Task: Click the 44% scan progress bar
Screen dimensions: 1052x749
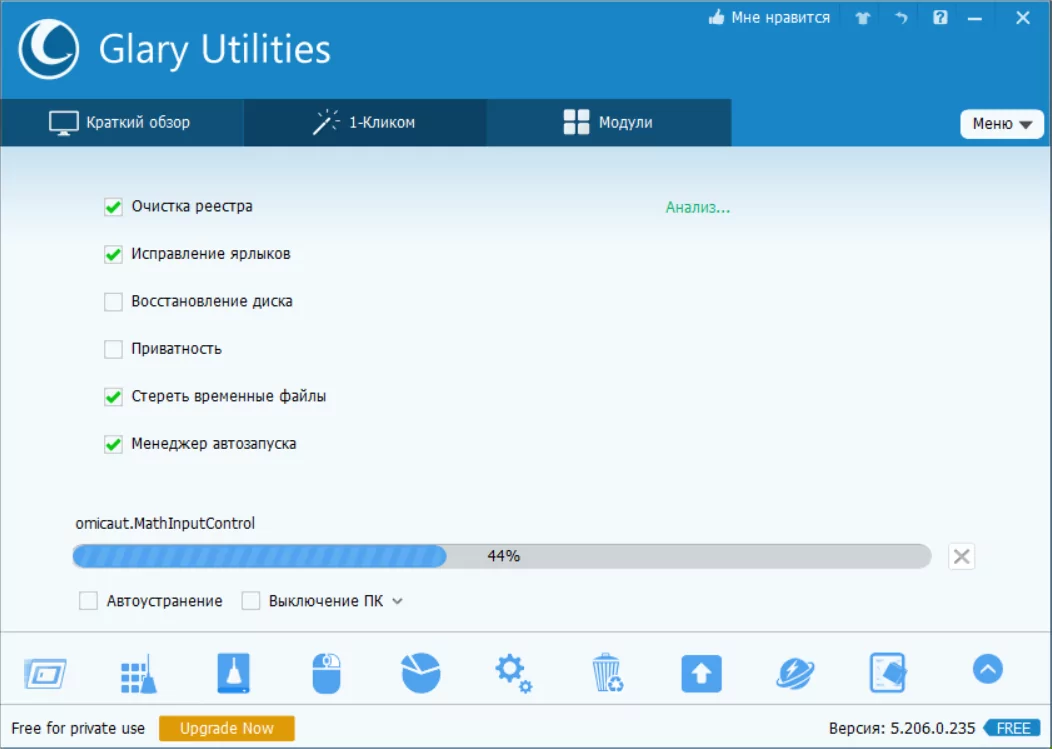Action: coord(502,556)
